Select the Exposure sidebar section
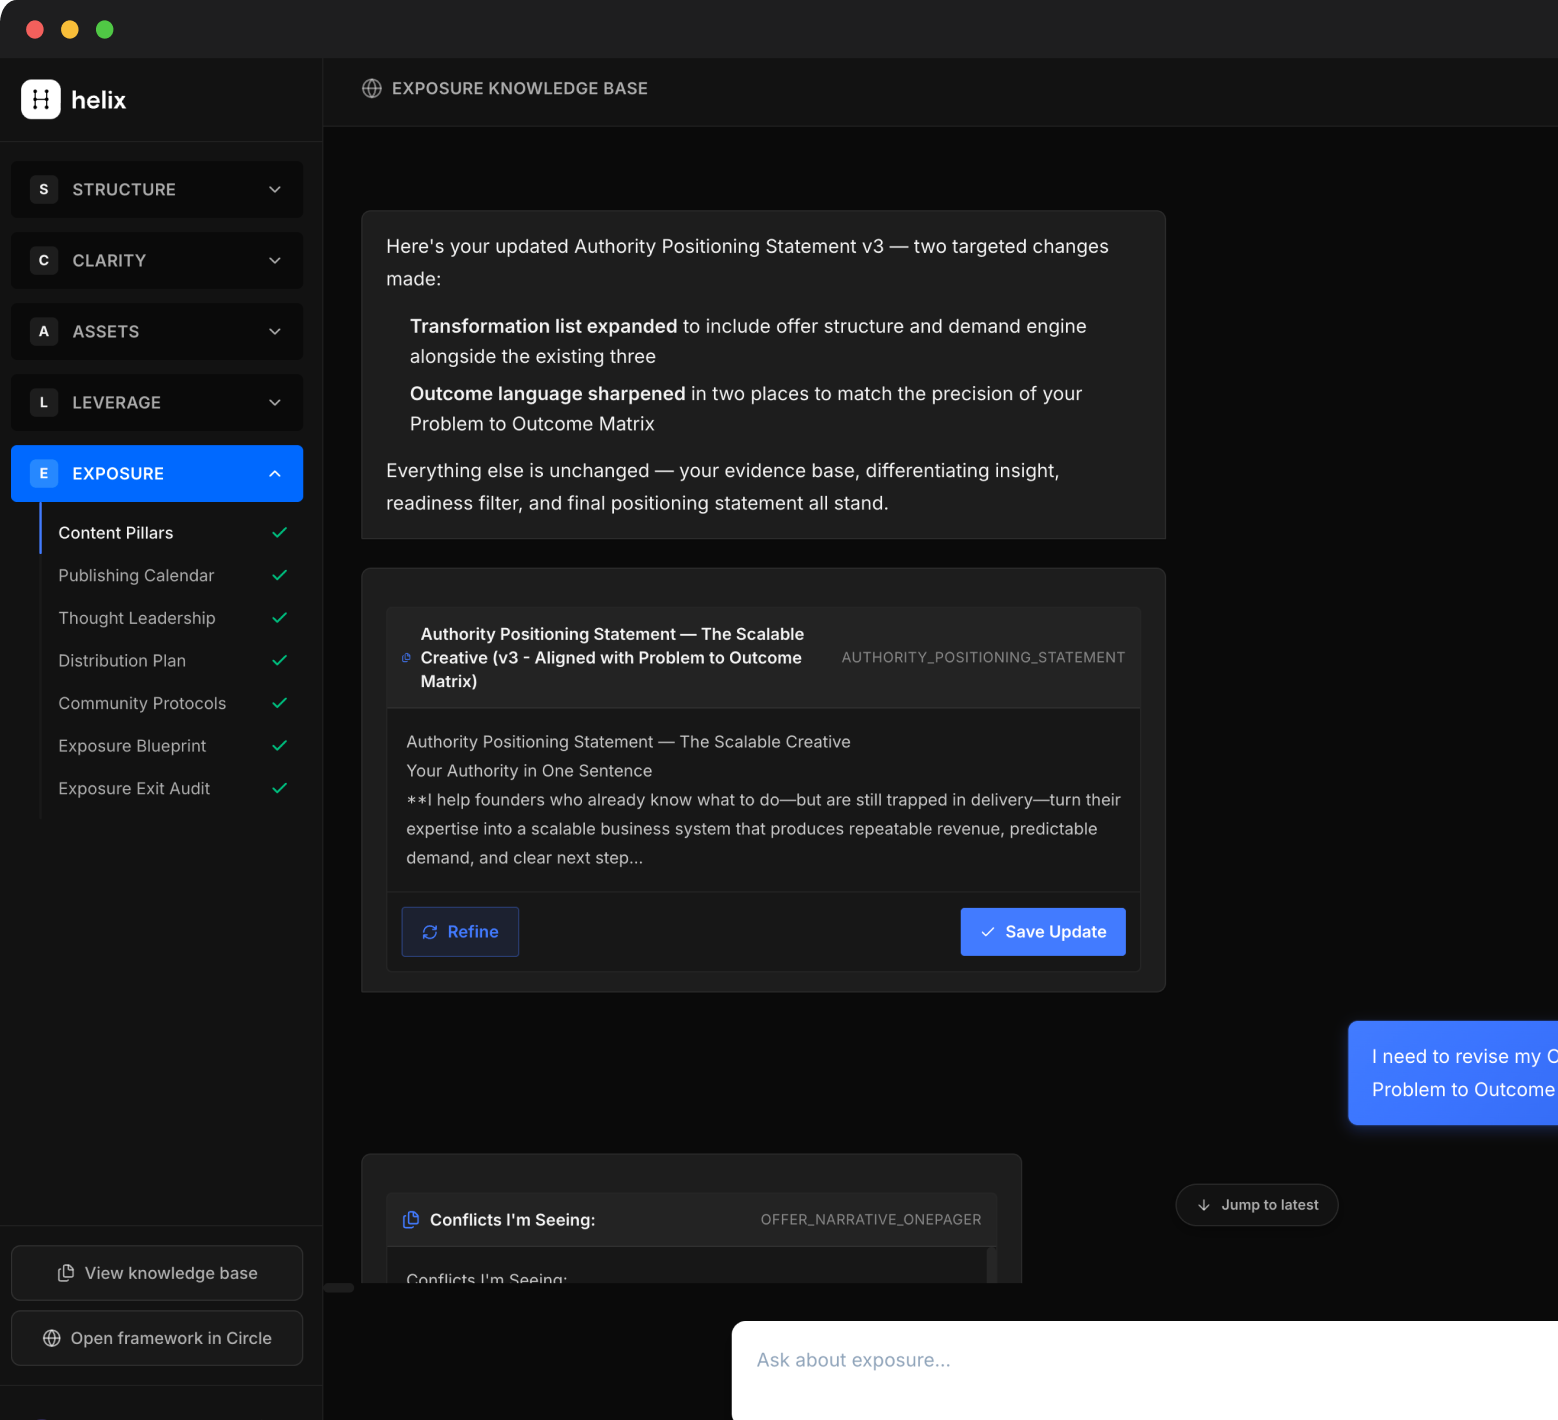Screen dimensions: 1558x1420 [157, 473]
